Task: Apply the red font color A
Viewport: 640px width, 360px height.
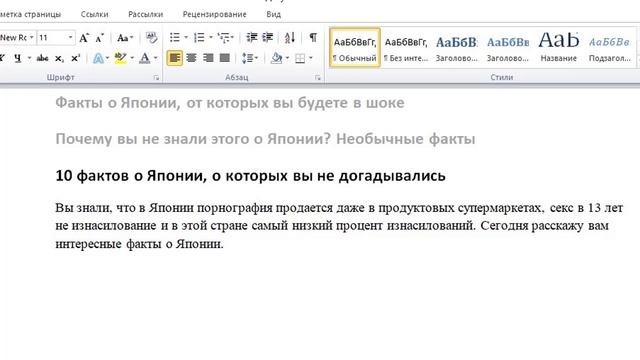Action: [144, 58]
